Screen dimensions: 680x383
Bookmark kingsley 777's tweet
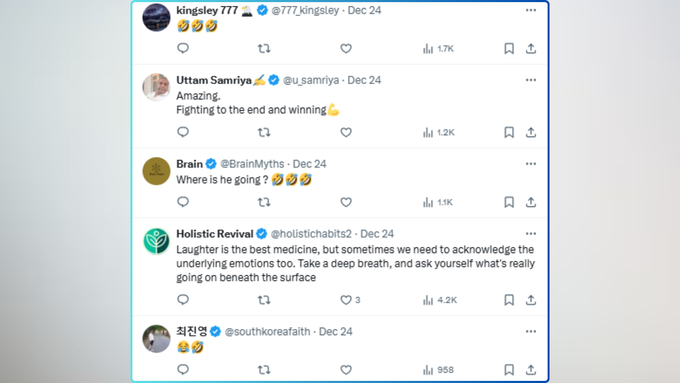point(509,48)
